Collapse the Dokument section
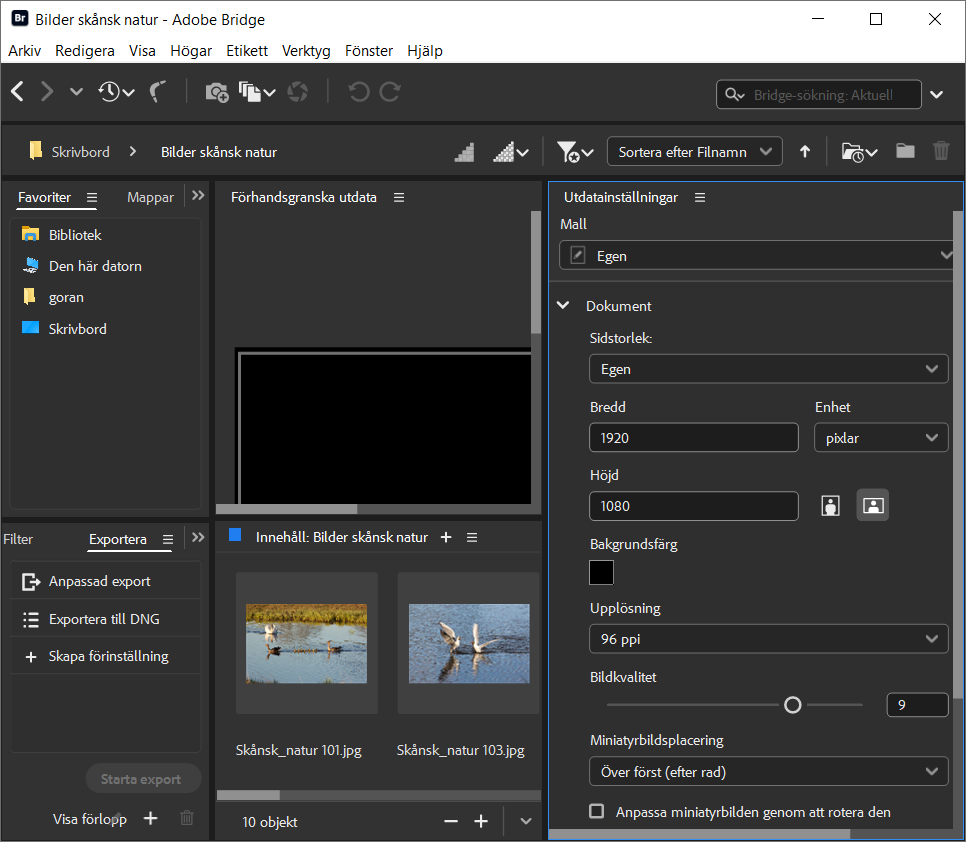966x842 pixels. [x=564, y=306]
